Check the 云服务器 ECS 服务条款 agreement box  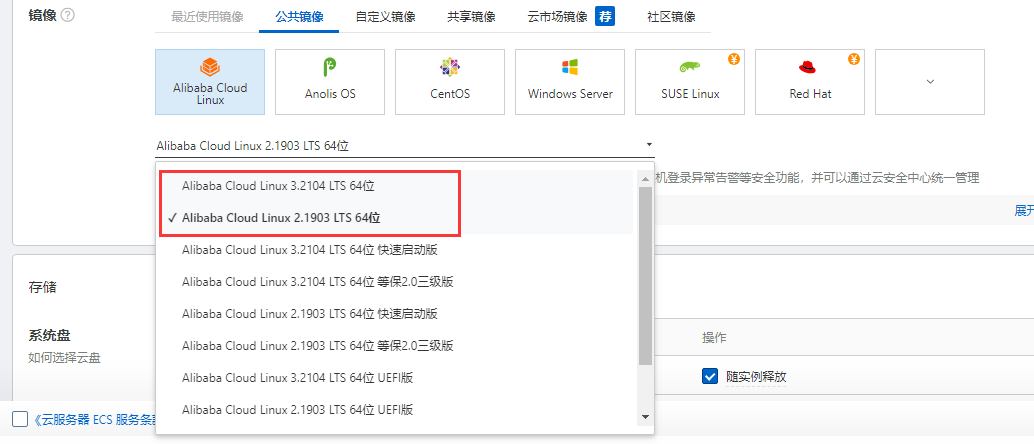click(20, 419)
